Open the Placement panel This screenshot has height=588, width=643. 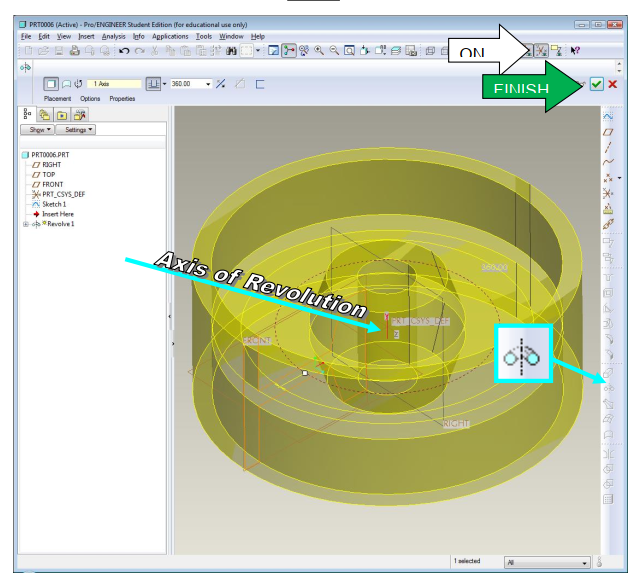click(57, 99)
